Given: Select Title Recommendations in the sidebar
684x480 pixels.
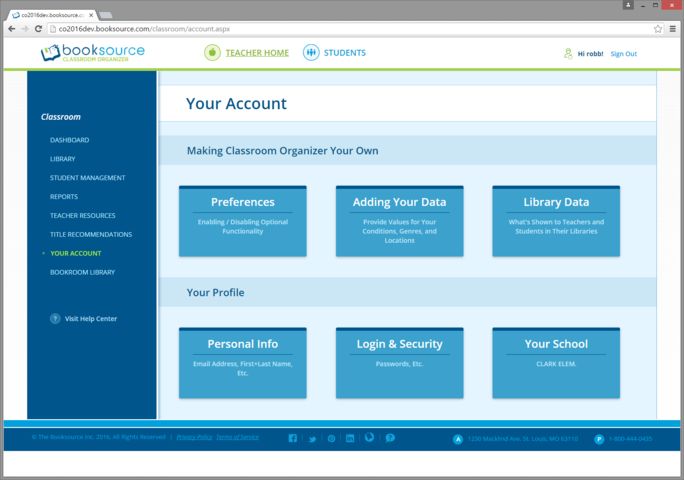Looking at the screenshot, I should (91, 234).
